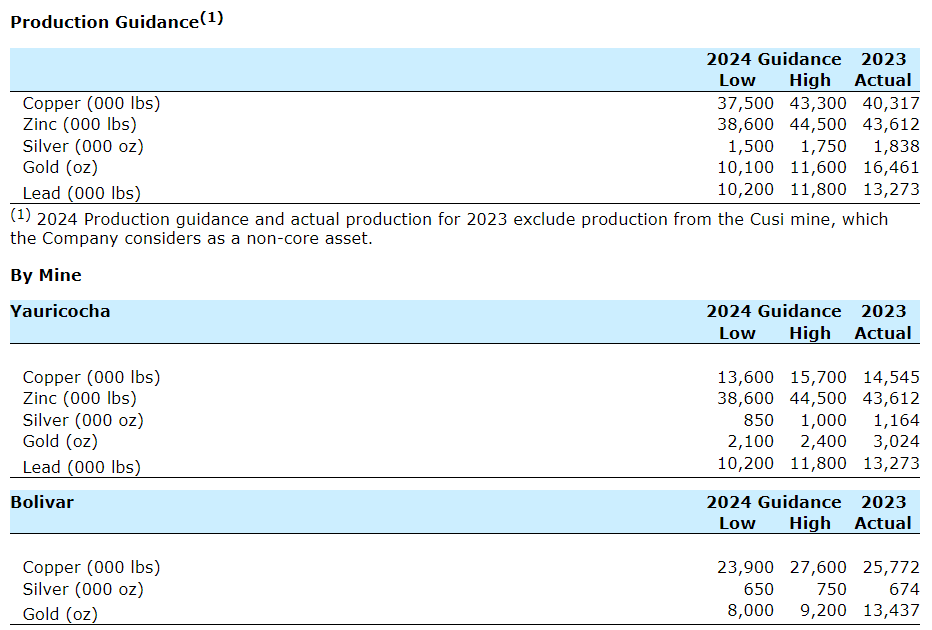Click Bolivar silver low value 650
Viewport: 932px width, 630px height.
click(x=758, y=590)
